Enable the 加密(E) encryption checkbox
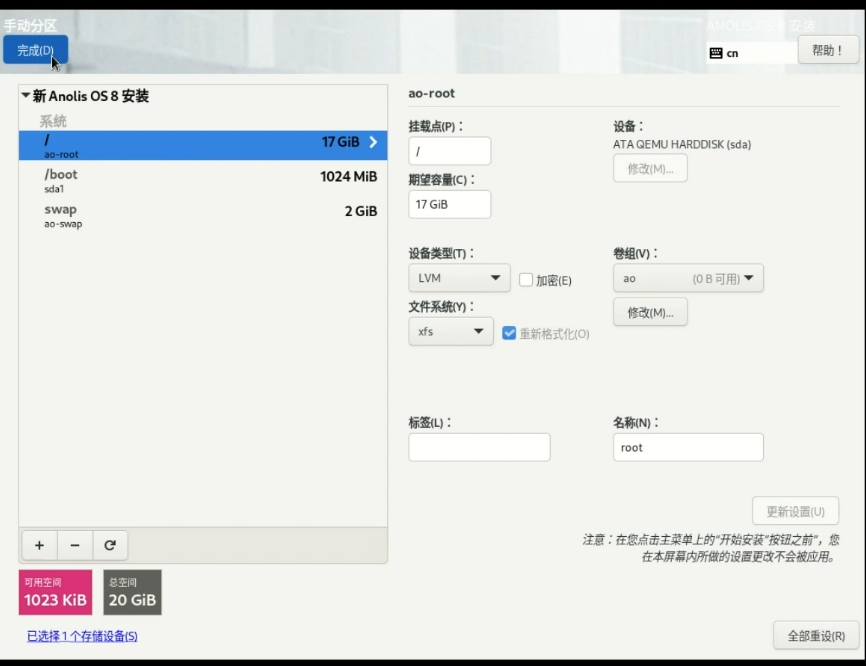 tap(525, 280)
